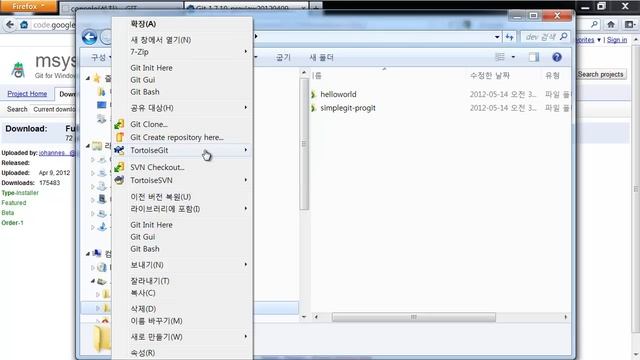The image size is (640, 360).
Task: Click Explorer back navigation arrow
Action: pyautogui.click(x=89, y=37)
